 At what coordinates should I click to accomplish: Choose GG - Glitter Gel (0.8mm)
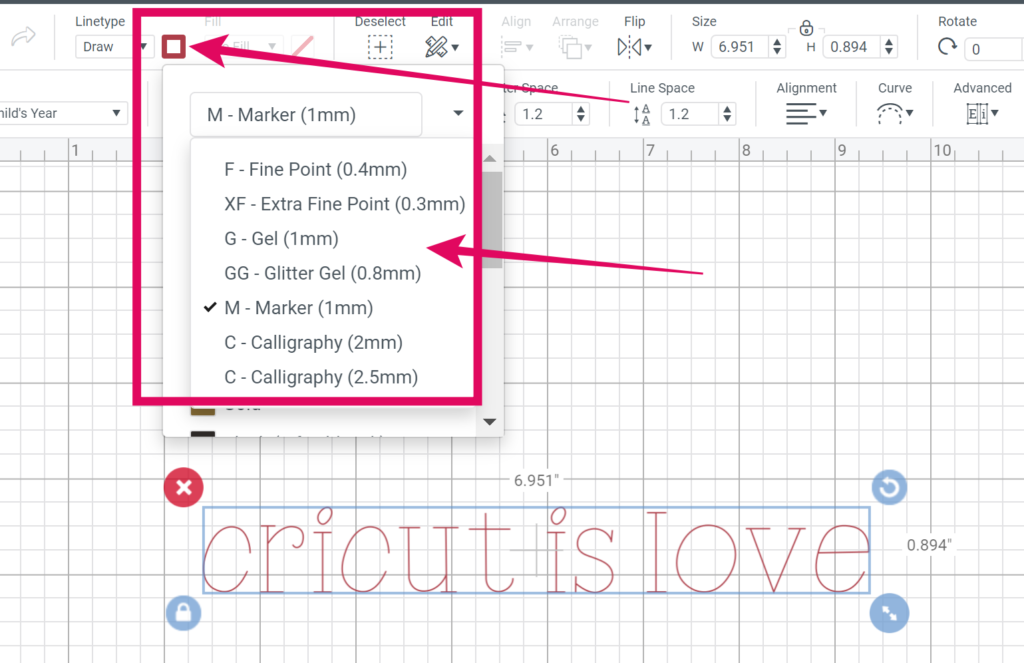coord(323,273)
